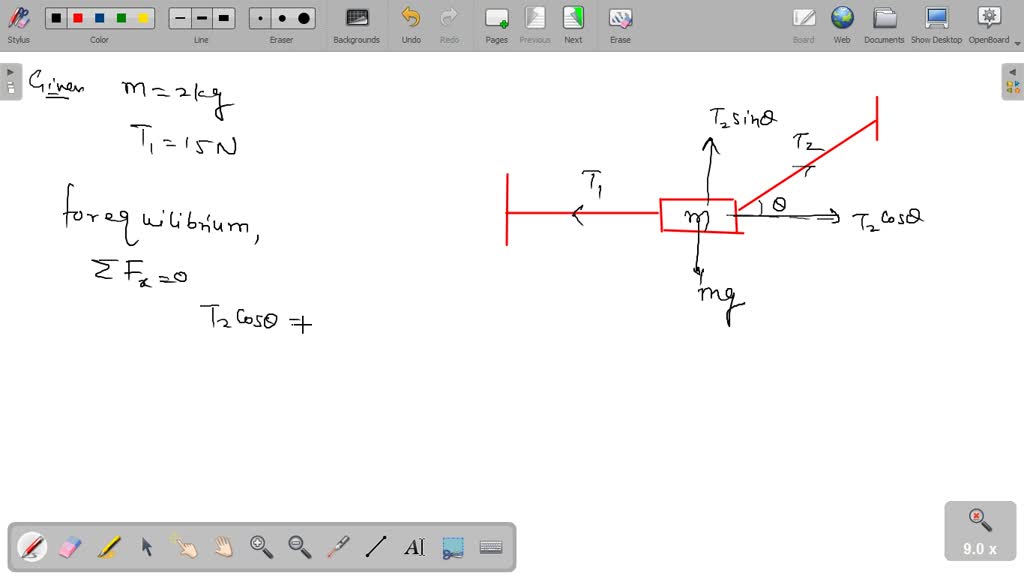Switch to the Hand scroll tool

pyautogui.click(x=221, y=547)
